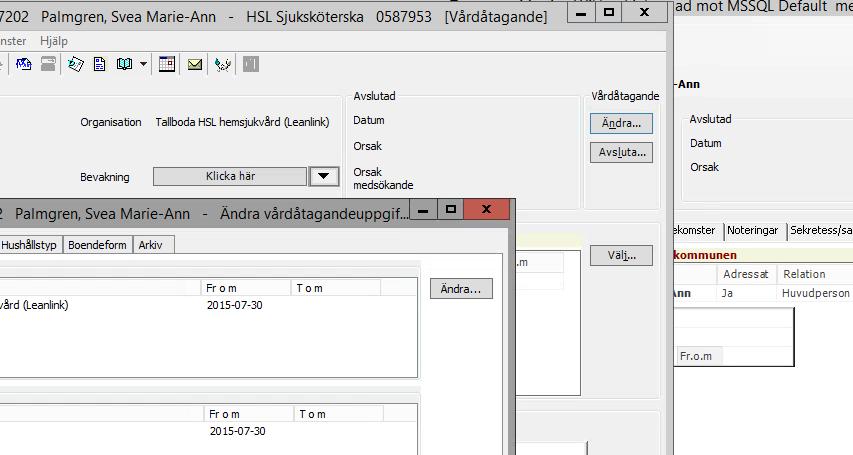Close the Ändra vårdåtagandeuppgifter dialog
The image size is (853, 455).
tap(486, 209)
